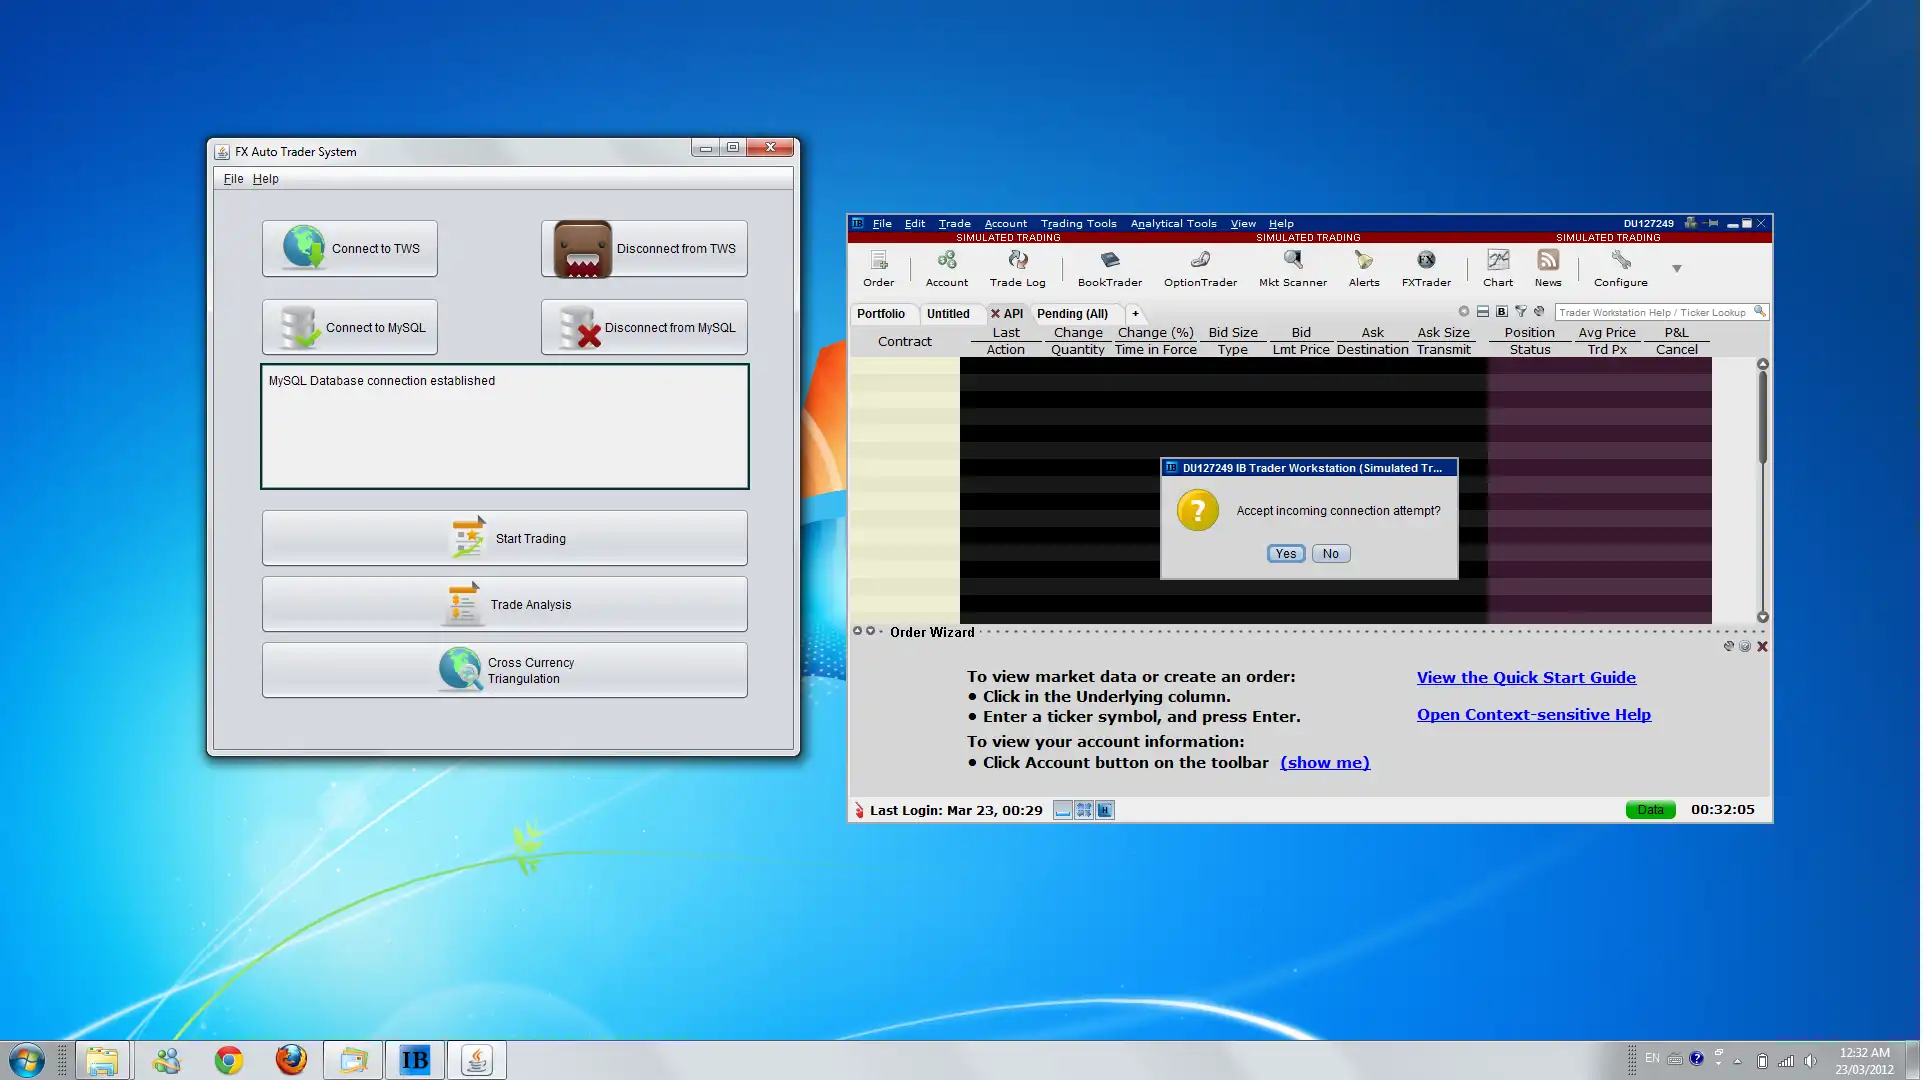Select the Pending All tab in TWS
Screen dimensions: 1923x1080
1071,313
